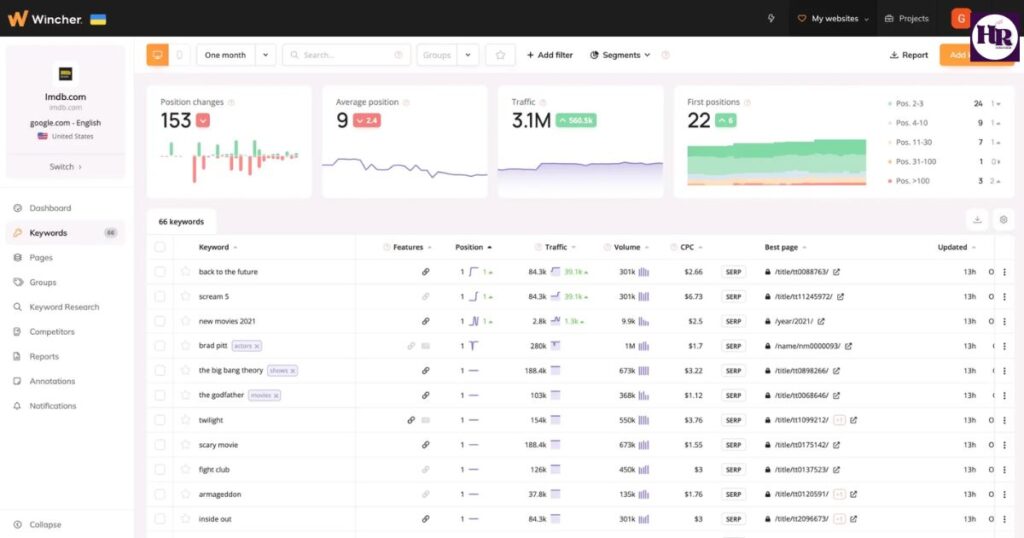The image size is (1024, 538).
Task: Click the Add filter button
Action: [x=550, y=55]
